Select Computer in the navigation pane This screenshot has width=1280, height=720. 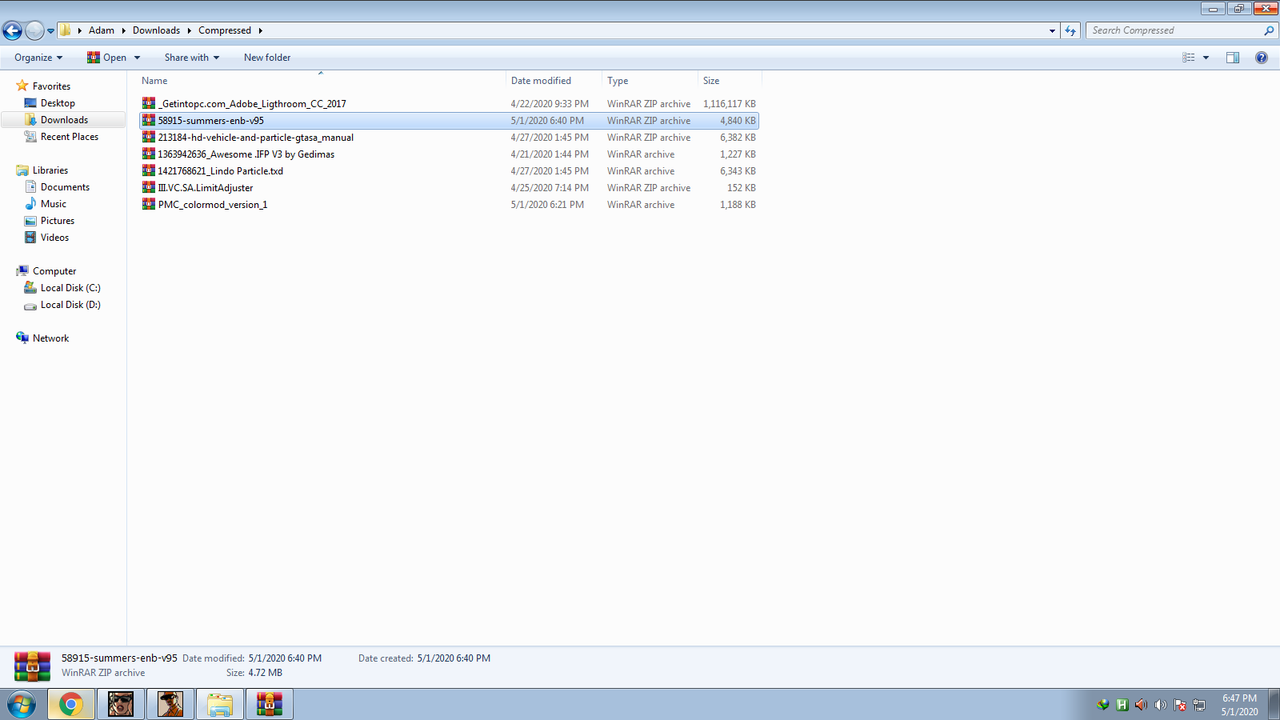(x=54, y=271)
